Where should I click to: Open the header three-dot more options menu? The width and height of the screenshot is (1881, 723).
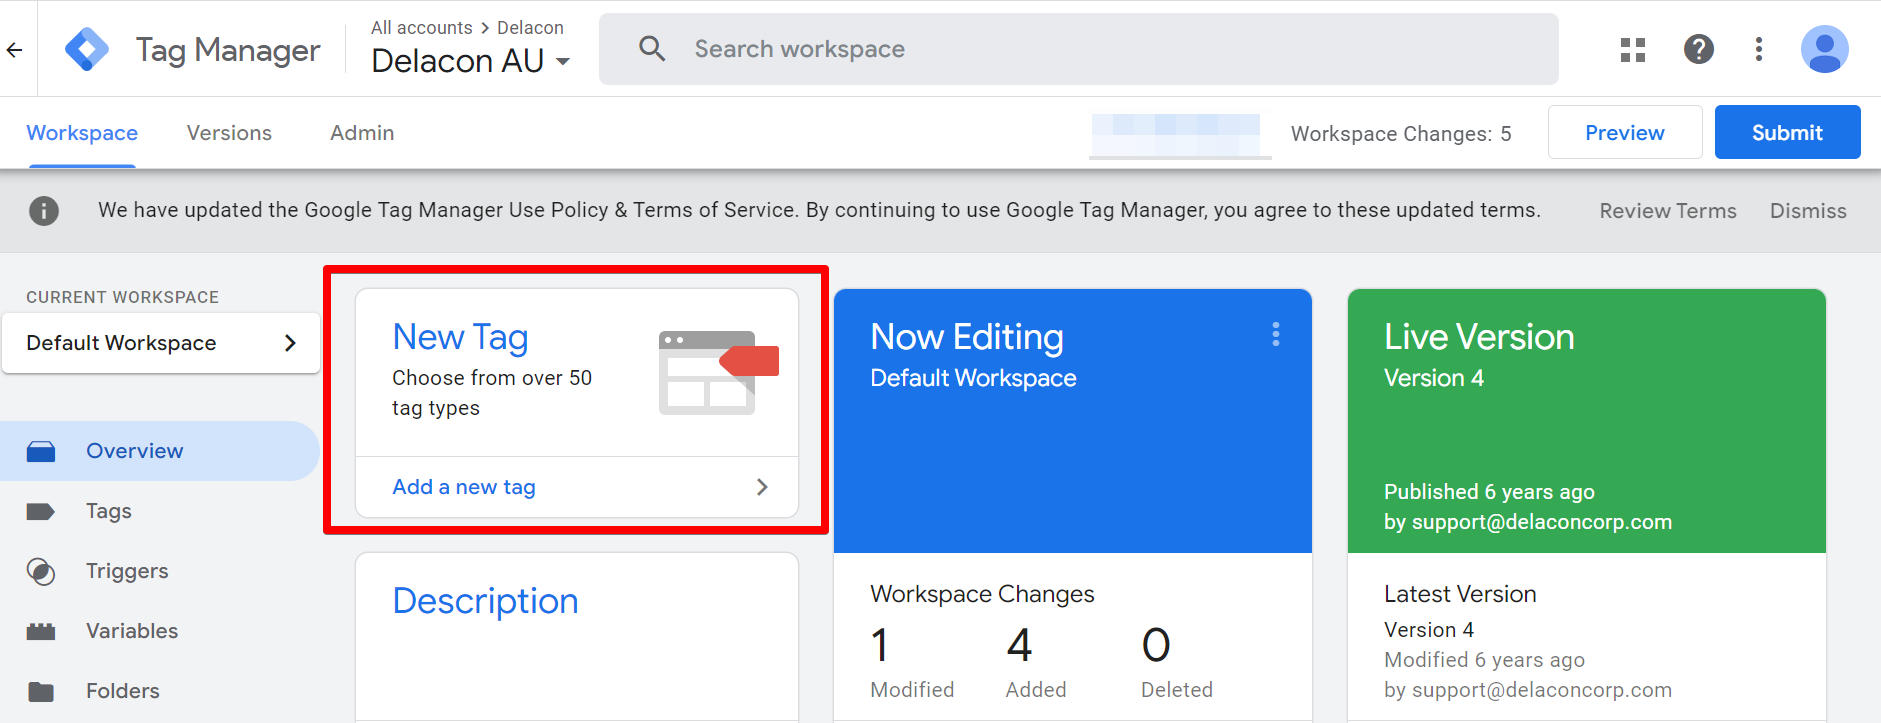coord(1759,49)
